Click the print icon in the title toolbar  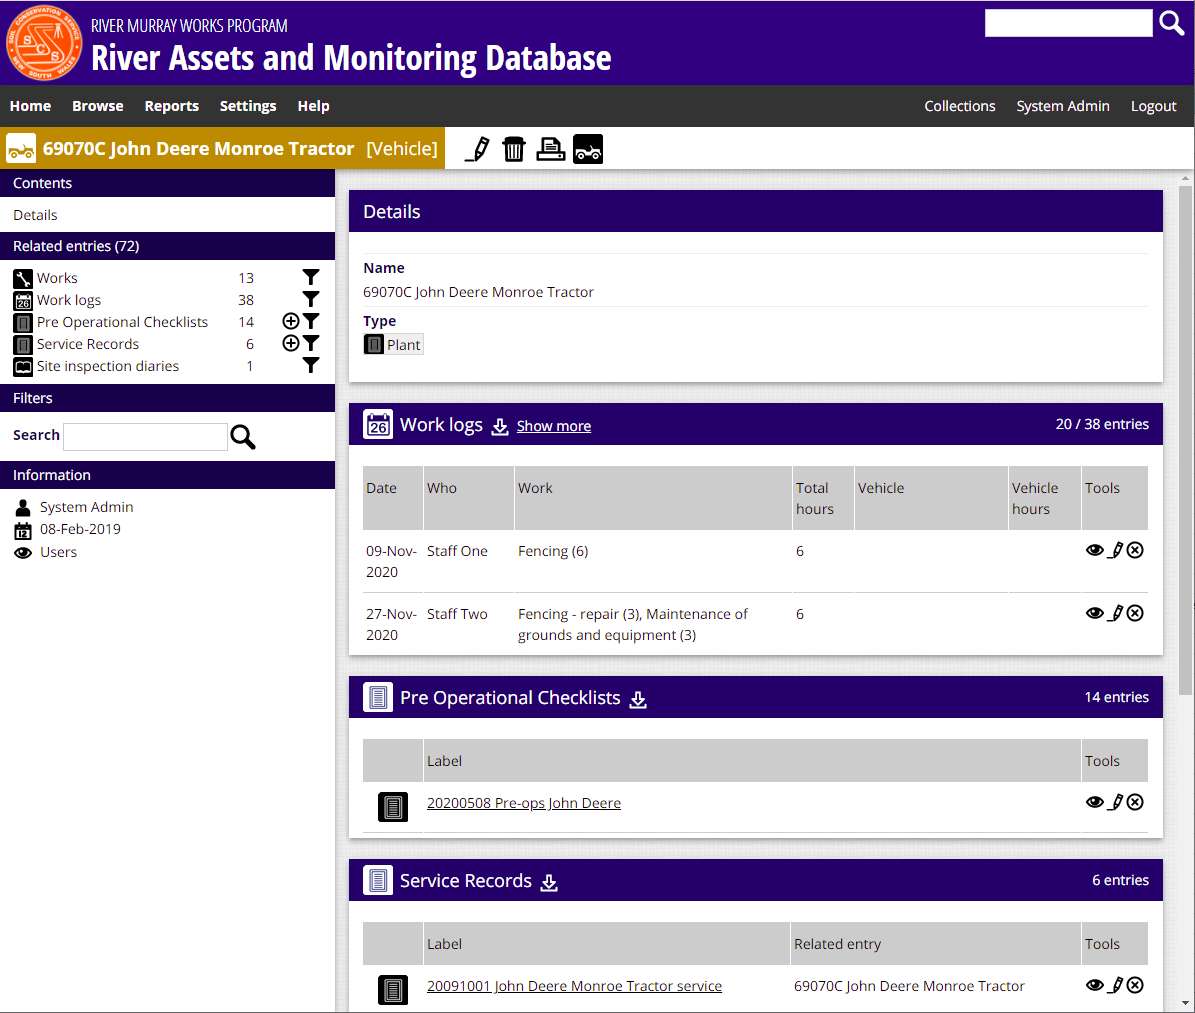[551, 149]
